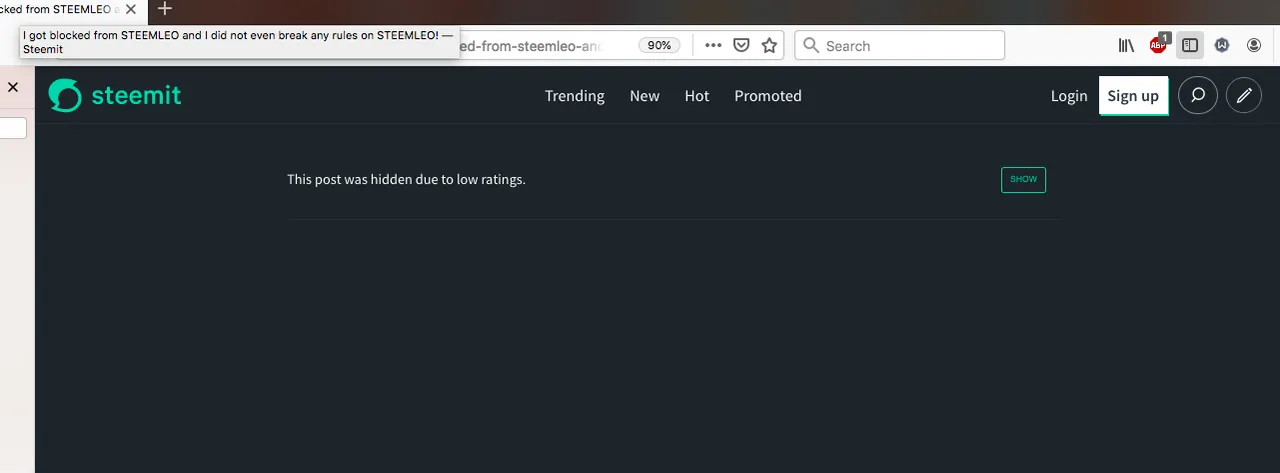This screenshot has width=1280, height=473.
Task: Open the New posts tab
Action: coord(644,96)
